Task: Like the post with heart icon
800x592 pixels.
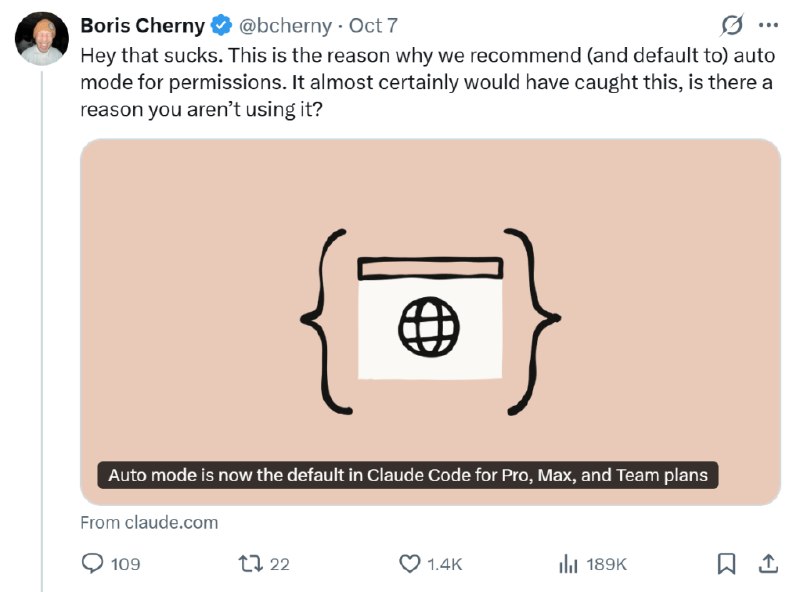Action: pyautogui.click(x=409, y=564)
